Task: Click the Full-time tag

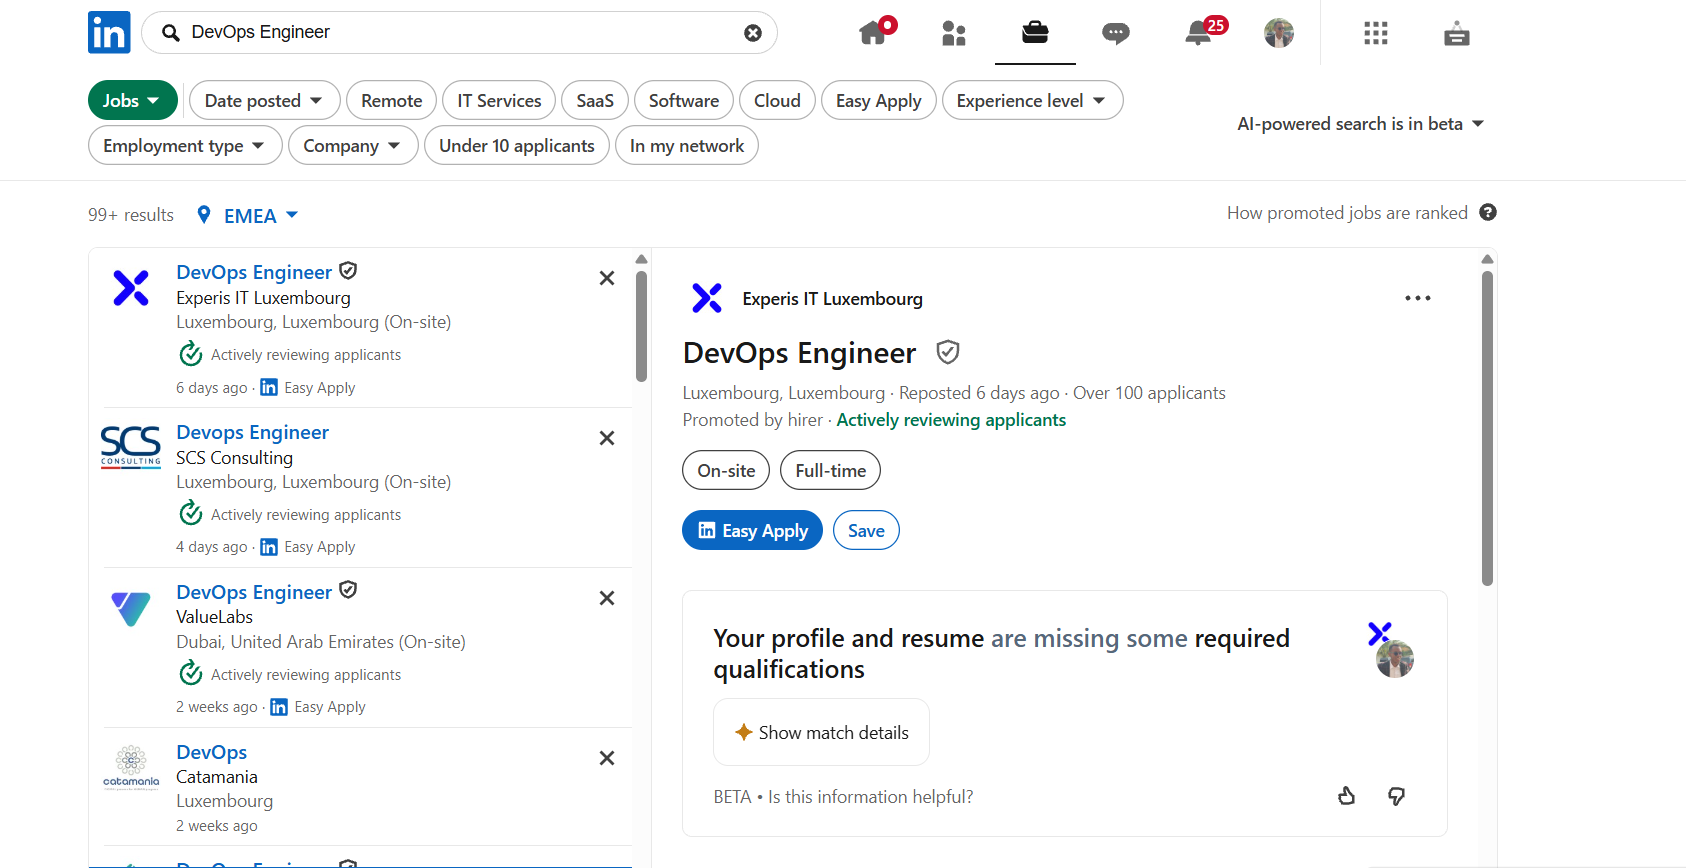Action: click(831, 470)
